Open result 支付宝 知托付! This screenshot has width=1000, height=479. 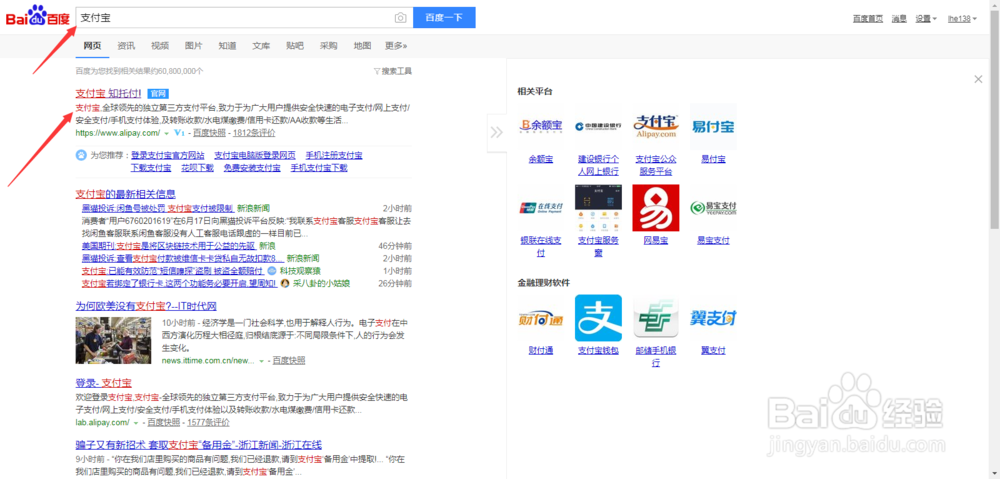pos(108,93)
